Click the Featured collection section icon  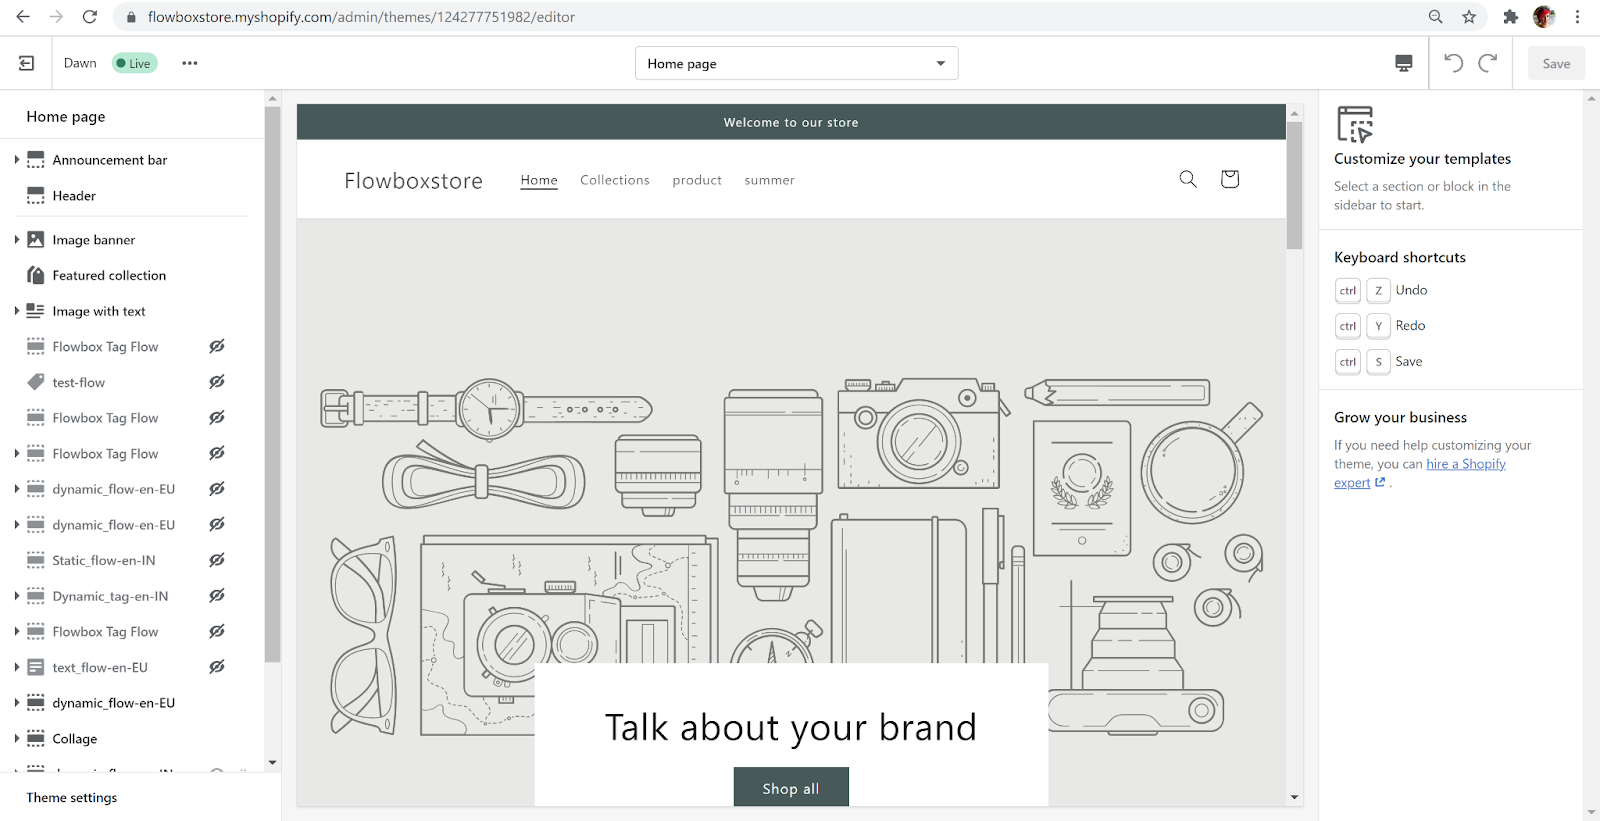36,275
